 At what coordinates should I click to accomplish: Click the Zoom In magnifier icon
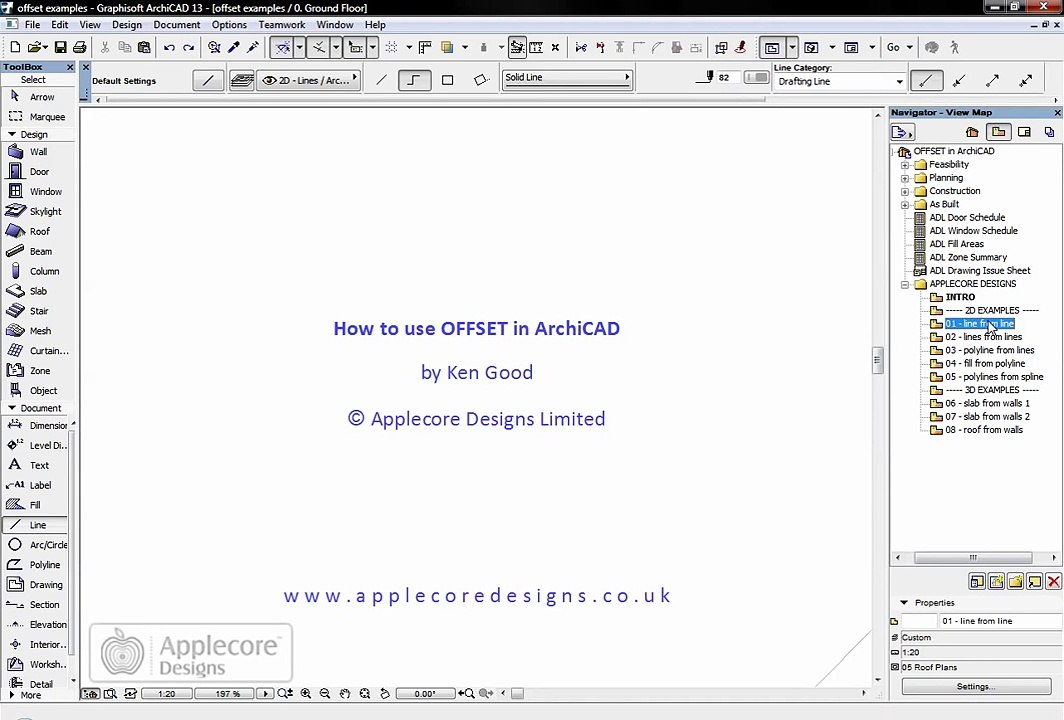pyautogui.click(x=306, y=694)
